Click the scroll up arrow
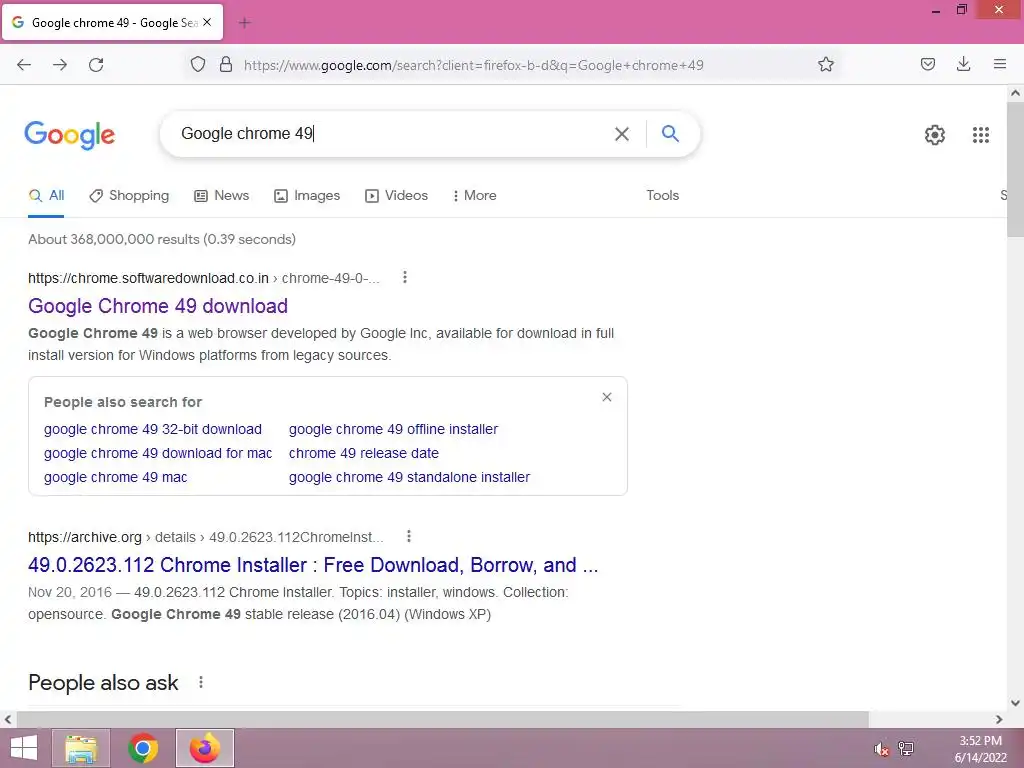Image resolution: width=1024 pixels, height=768 pixels. (1015, 93)
